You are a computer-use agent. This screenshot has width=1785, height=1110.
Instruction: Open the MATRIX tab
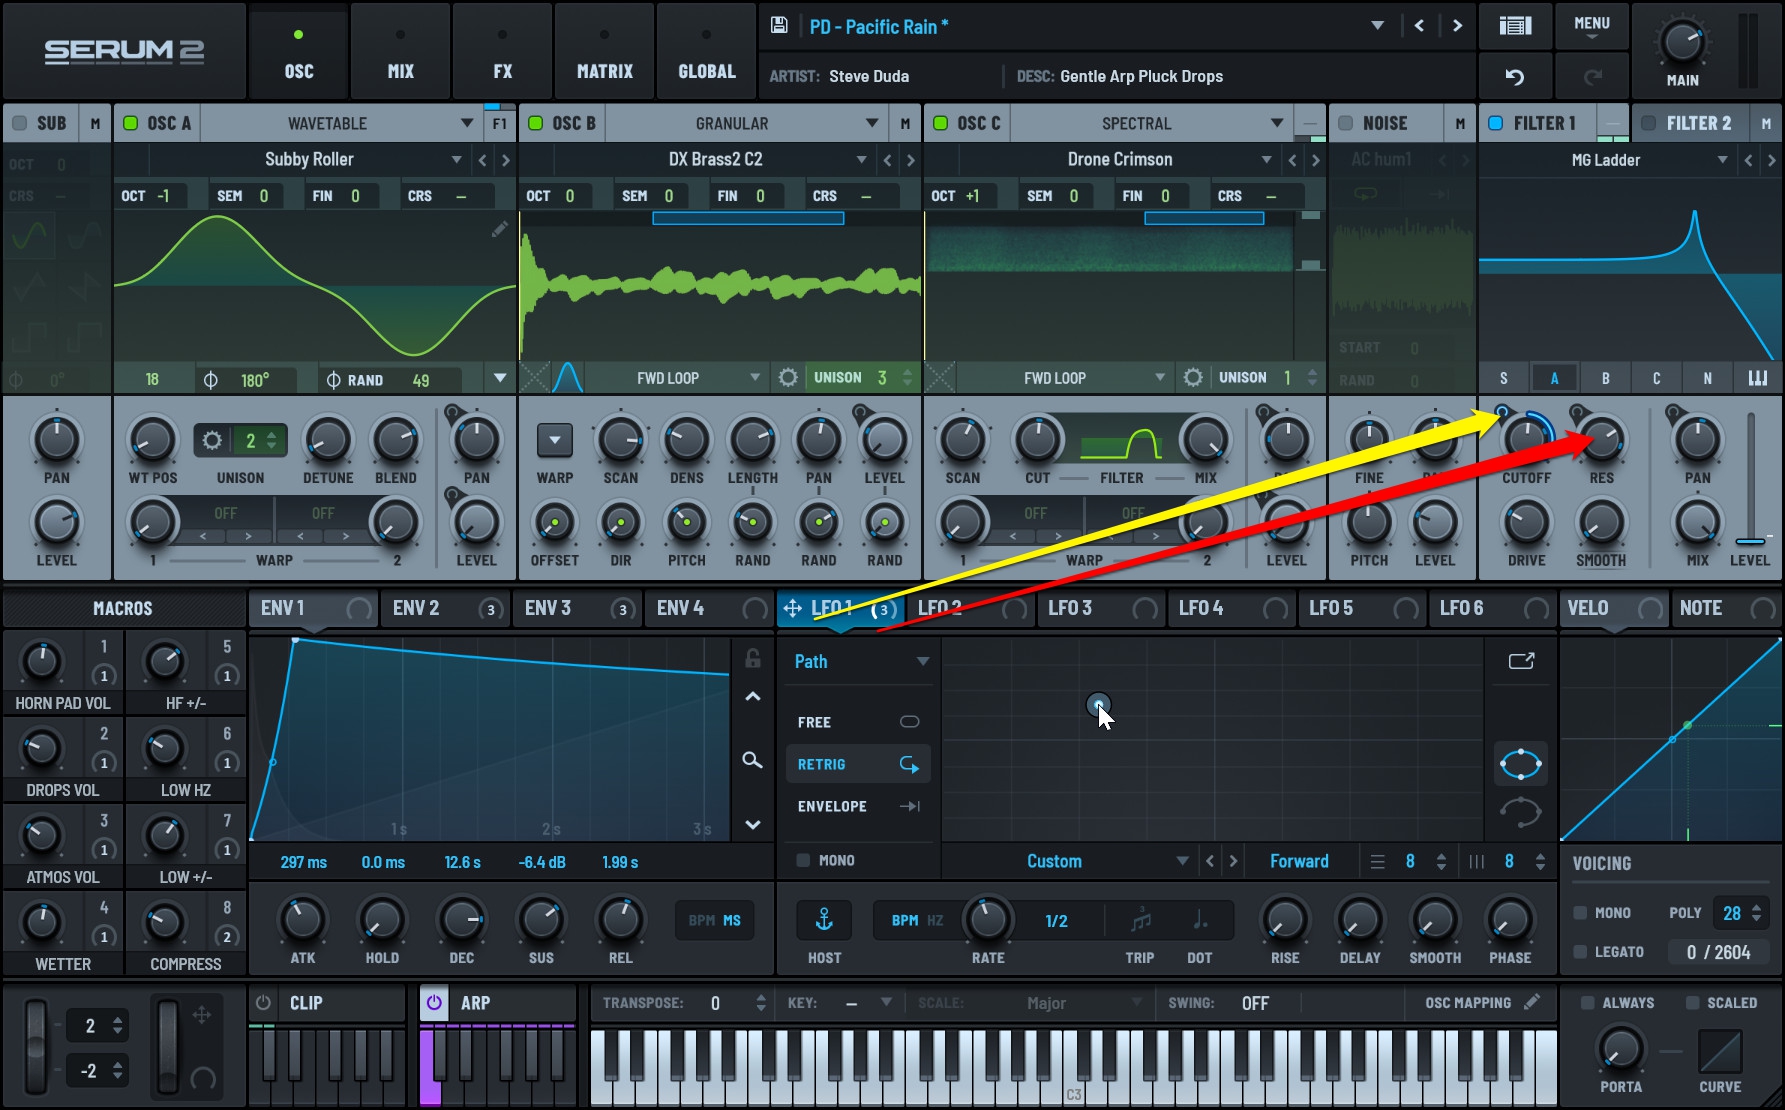tap(604, 52)
